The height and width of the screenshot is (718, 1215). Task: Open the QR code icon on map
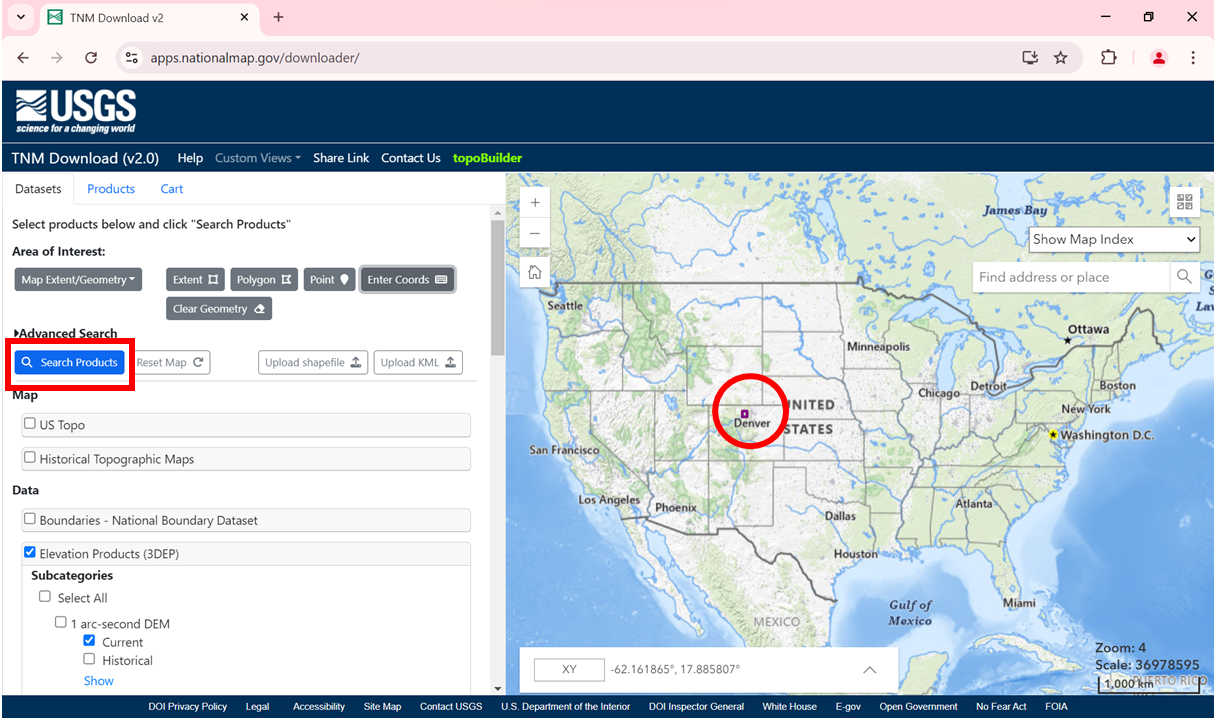click(x=1185, y=202)
